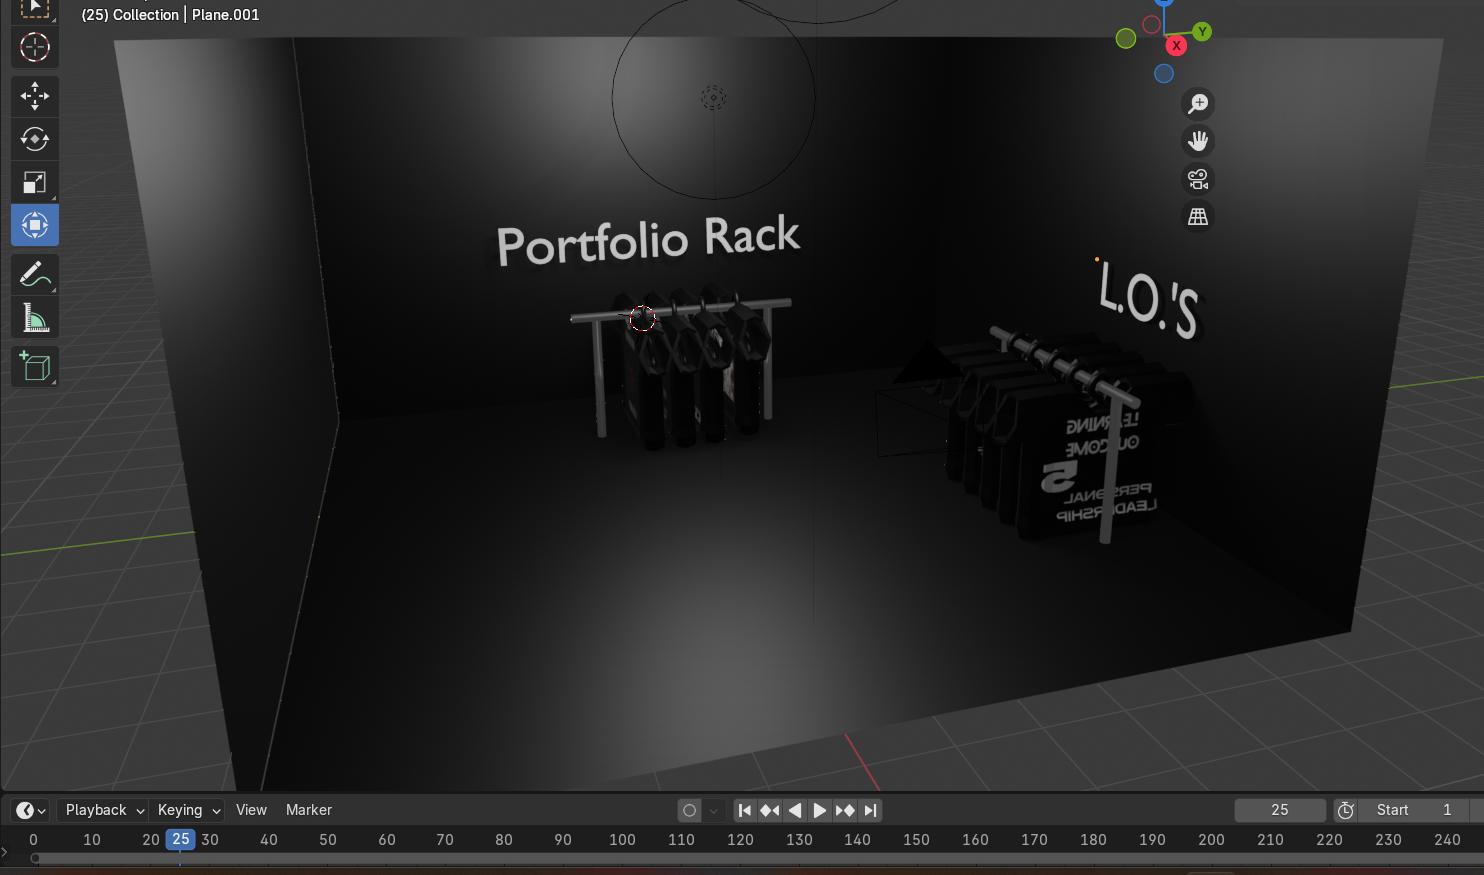The image size is (1484, 875).
Task: Select the Scale tool
Action: [35, 182]
